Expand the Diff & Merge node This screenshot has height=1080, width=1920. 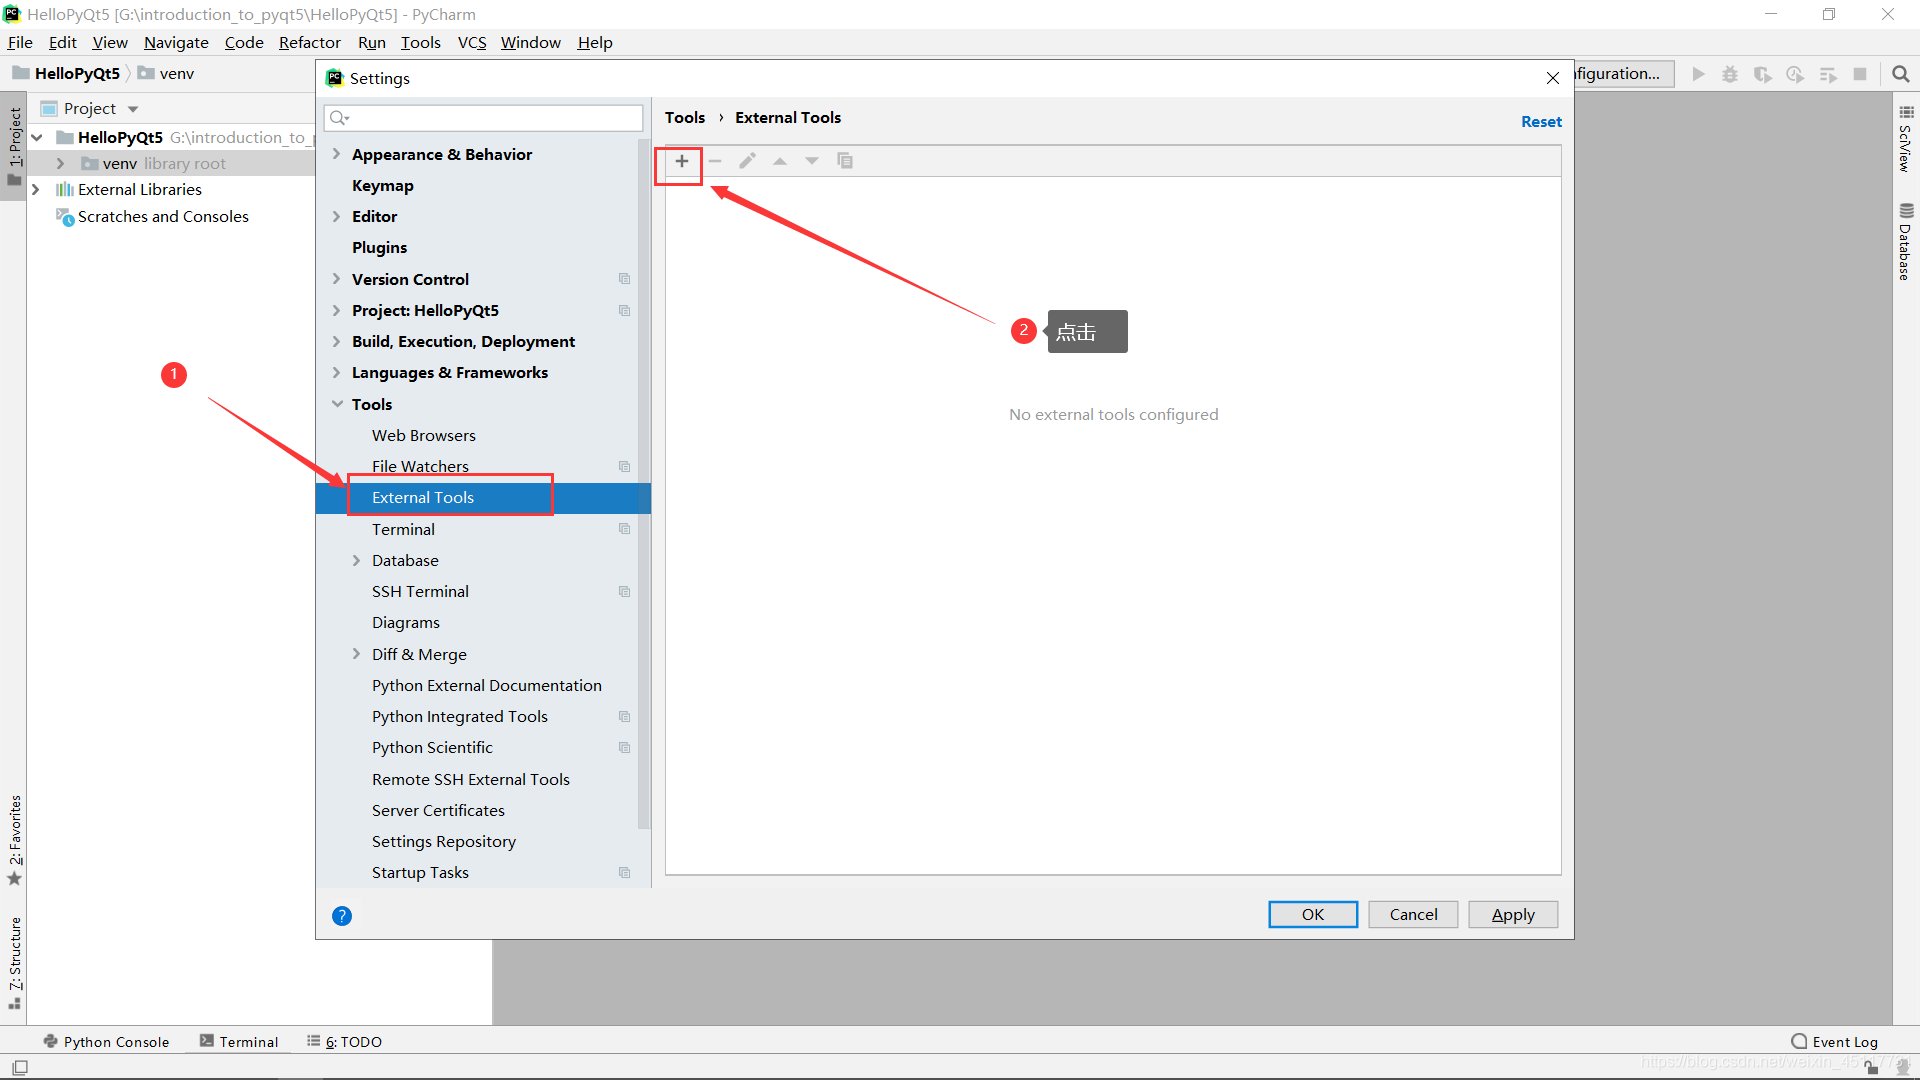point(356,654)
